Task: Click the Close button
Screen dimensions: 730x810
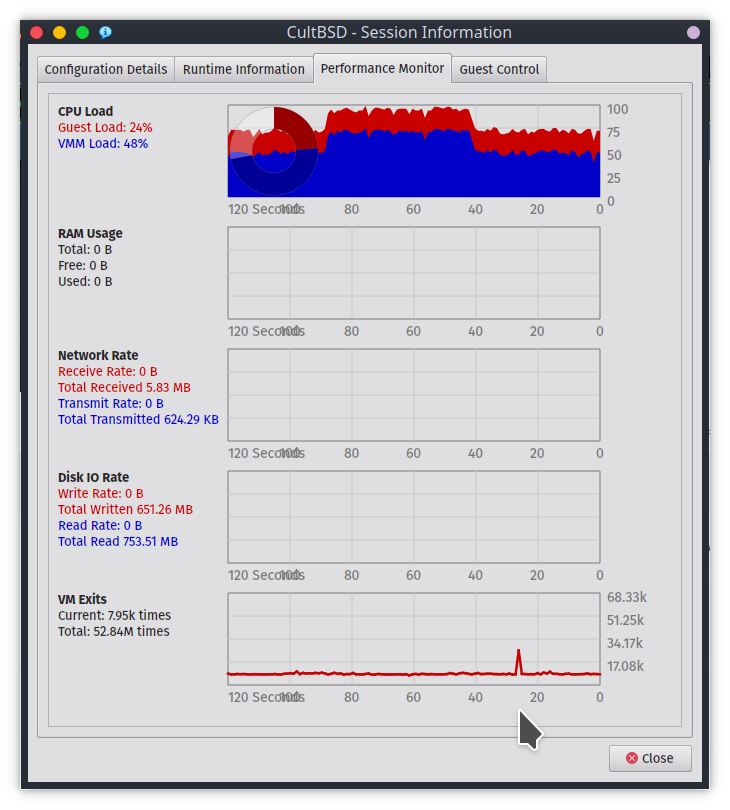Action: 649,758
